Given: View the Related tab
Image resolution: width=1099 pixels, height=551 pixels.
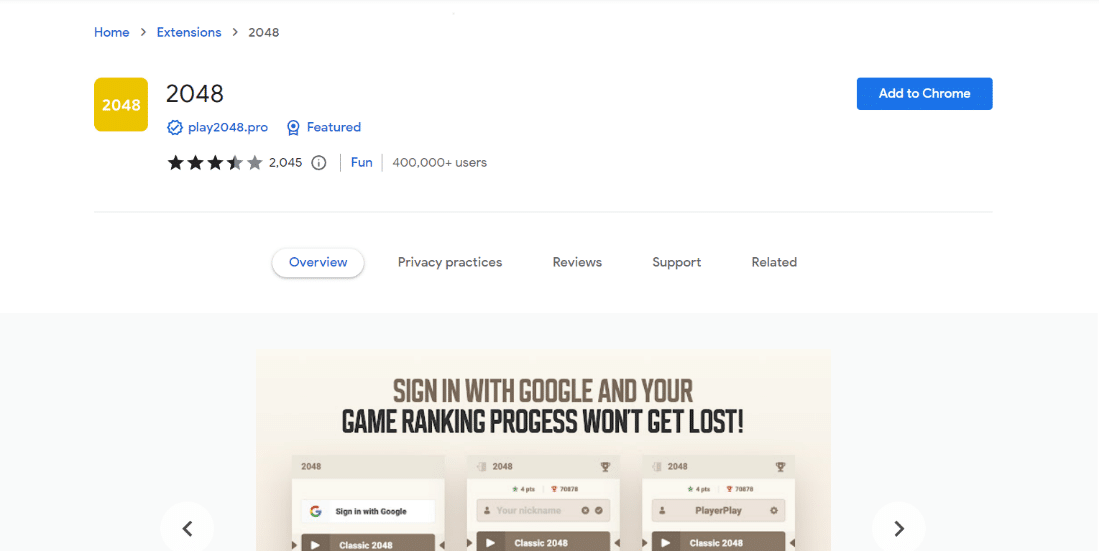Looking at the screenshot, I should [x=774, y=262].
